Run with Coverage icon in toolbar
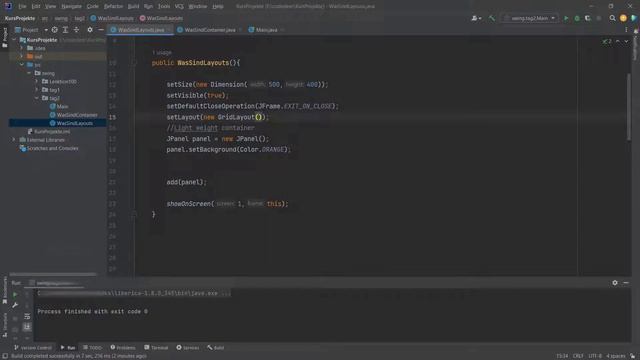The image size is (640, 360). click(x=588, y=18)
